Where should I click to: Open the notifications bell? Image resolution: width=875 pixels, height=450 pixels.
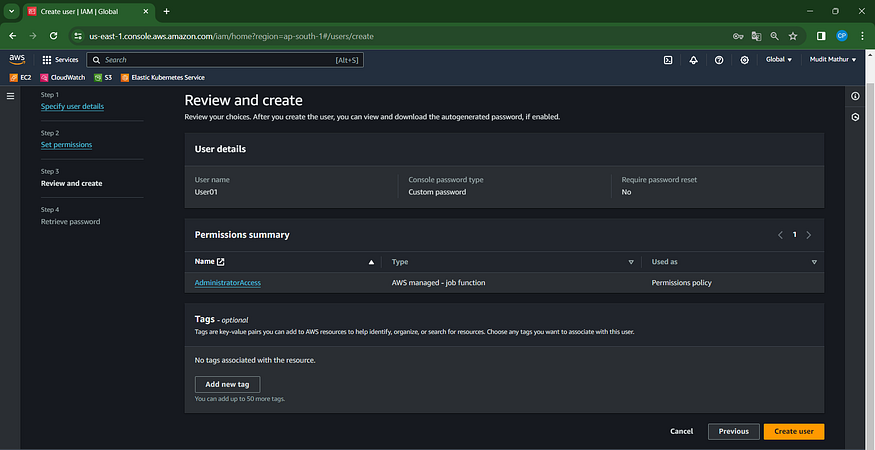point(694,60)
